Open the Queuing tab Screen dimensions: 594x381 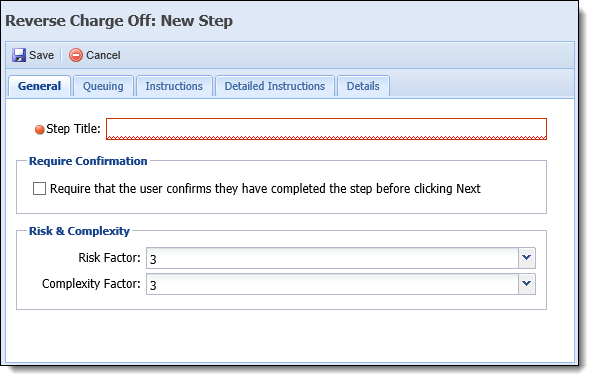click(x=103, y=86)
